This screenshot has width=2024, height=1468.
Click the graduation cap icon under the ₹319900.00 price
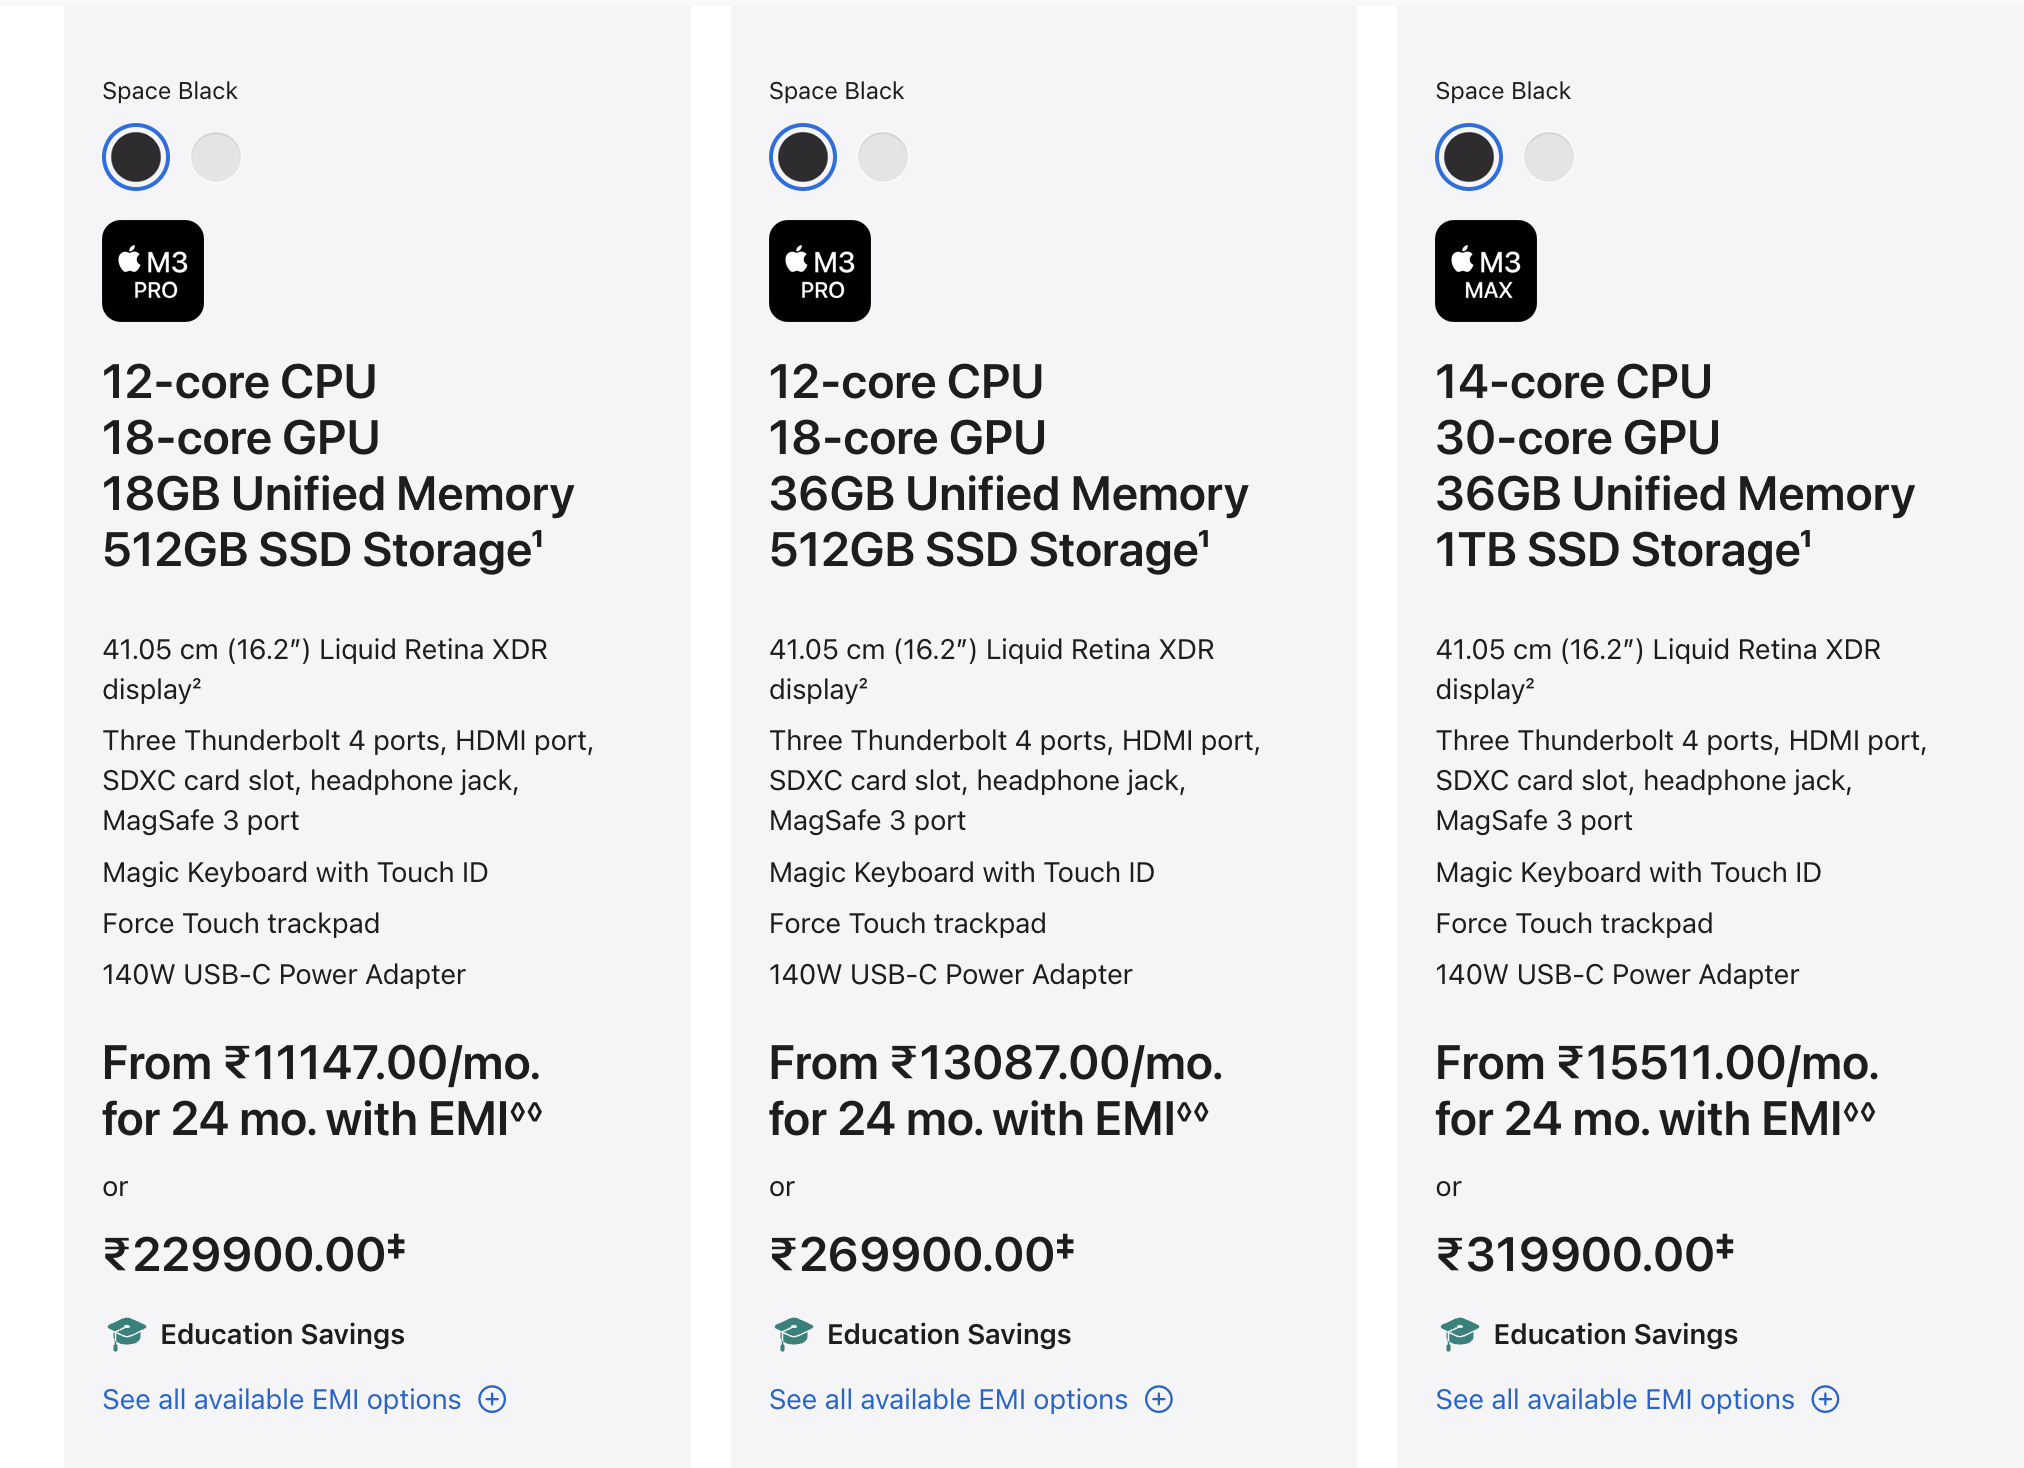point(1459,1334)
